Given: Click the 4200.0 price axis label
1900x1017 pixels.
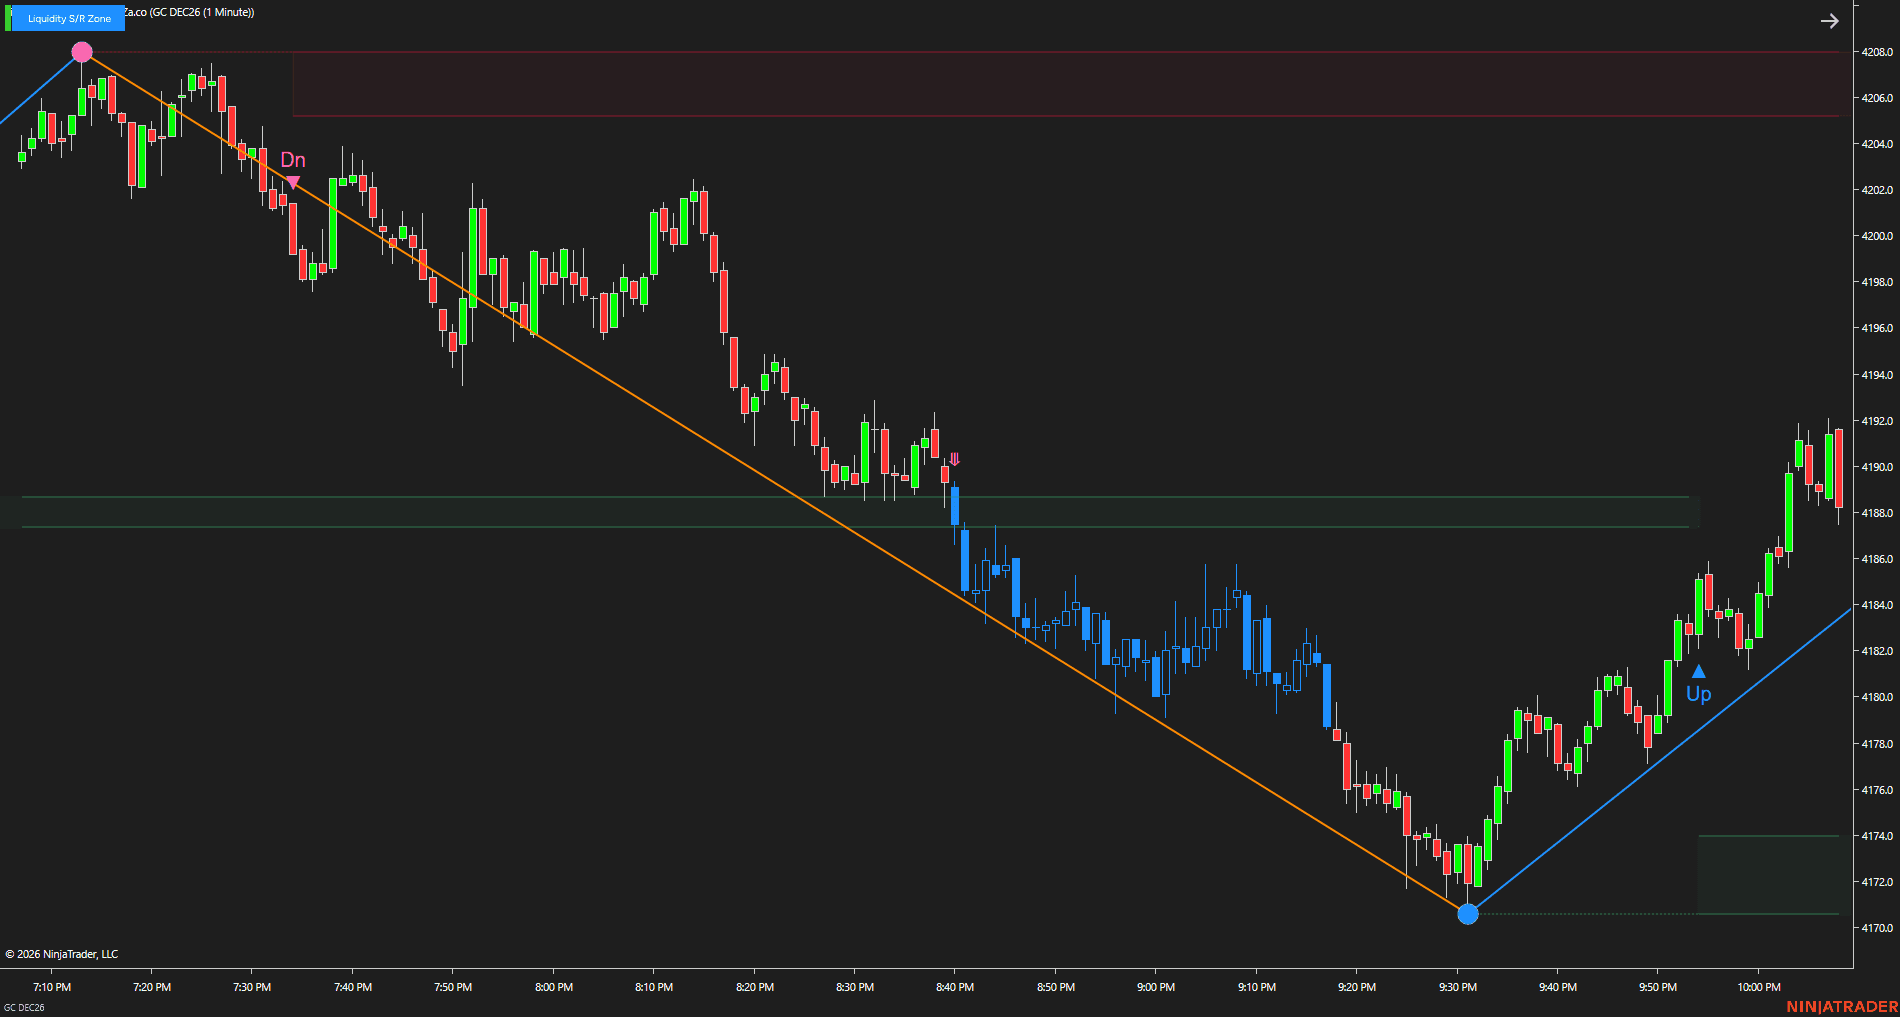Looking at the screenshot, I should coord(1877,236).
